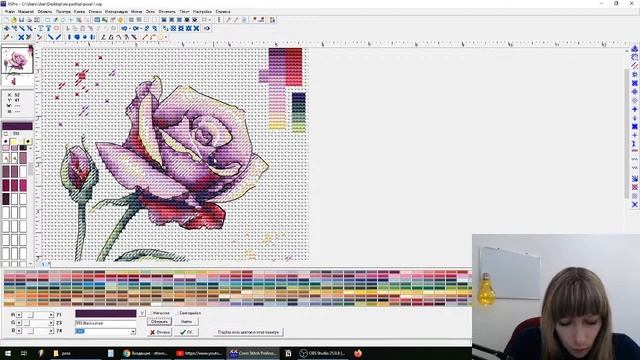Screen dimensions: 640x360
Task: Select the blue round French knot dot tool
Action: 85,37
